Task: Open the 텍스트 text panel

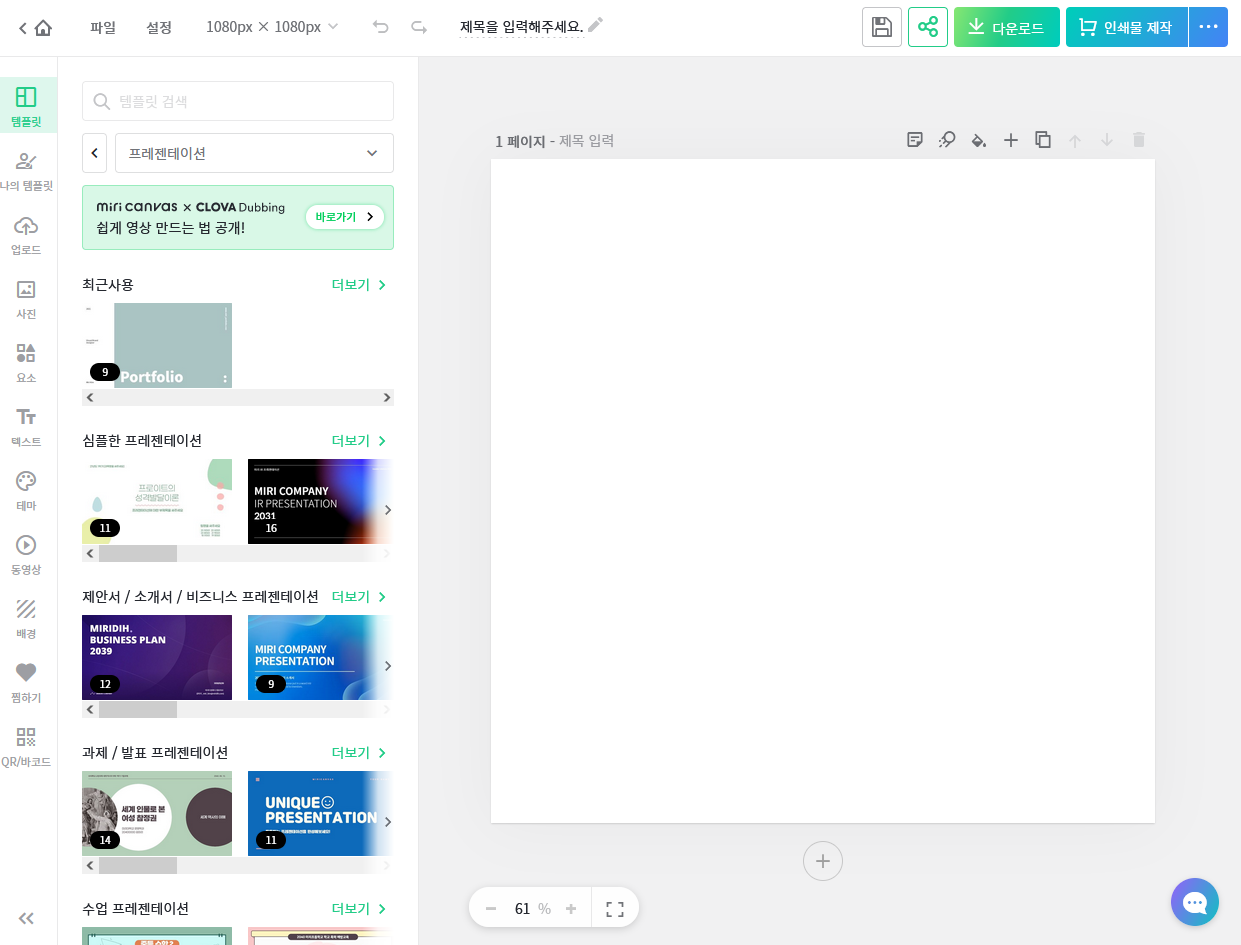Action: pyautogui.click(x=27, y=425)
